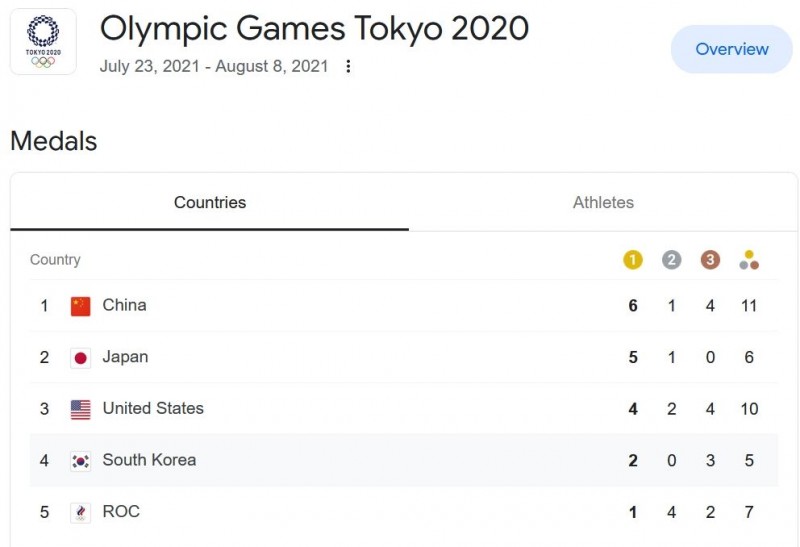Click the gold medal column icon
The width and height of the screenshot is (800, 547).
pos(633,260)
